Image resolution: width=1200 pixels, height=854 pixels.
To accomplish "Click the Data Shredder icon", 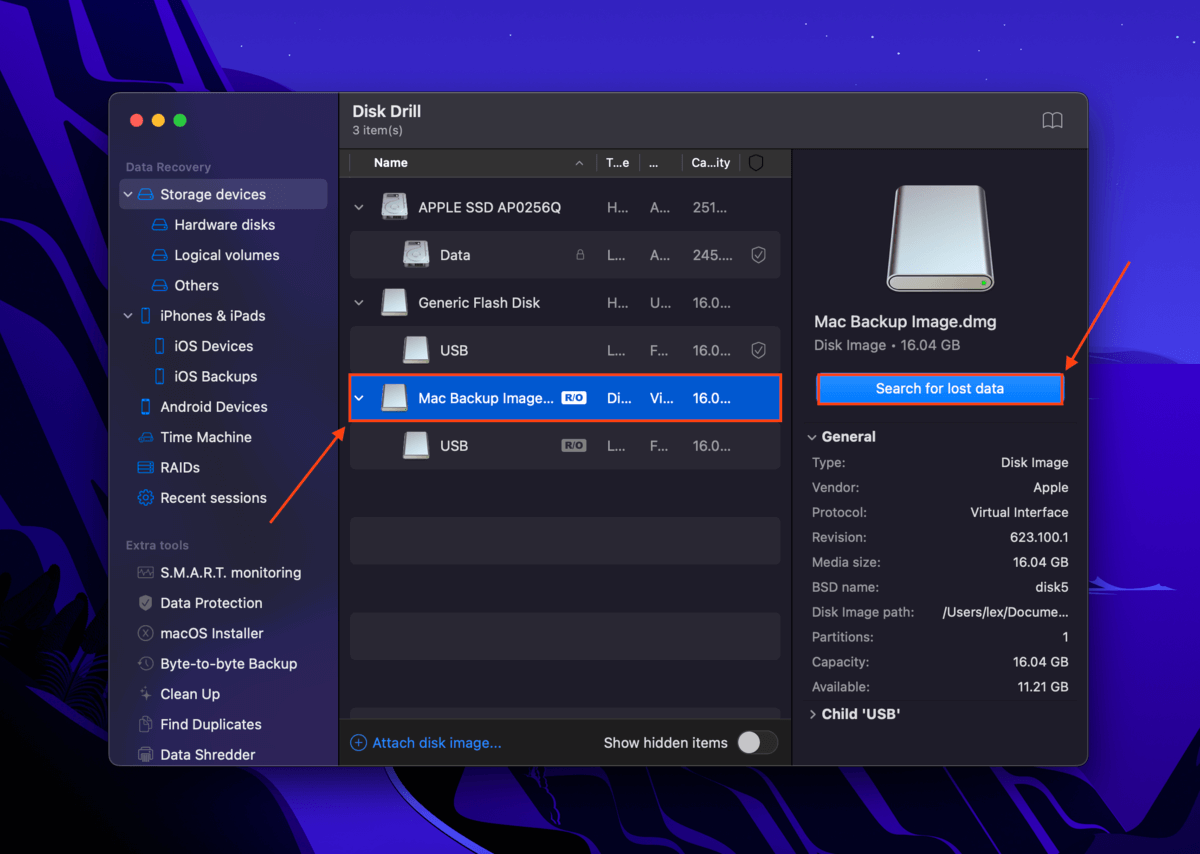I will coord(146,755).
